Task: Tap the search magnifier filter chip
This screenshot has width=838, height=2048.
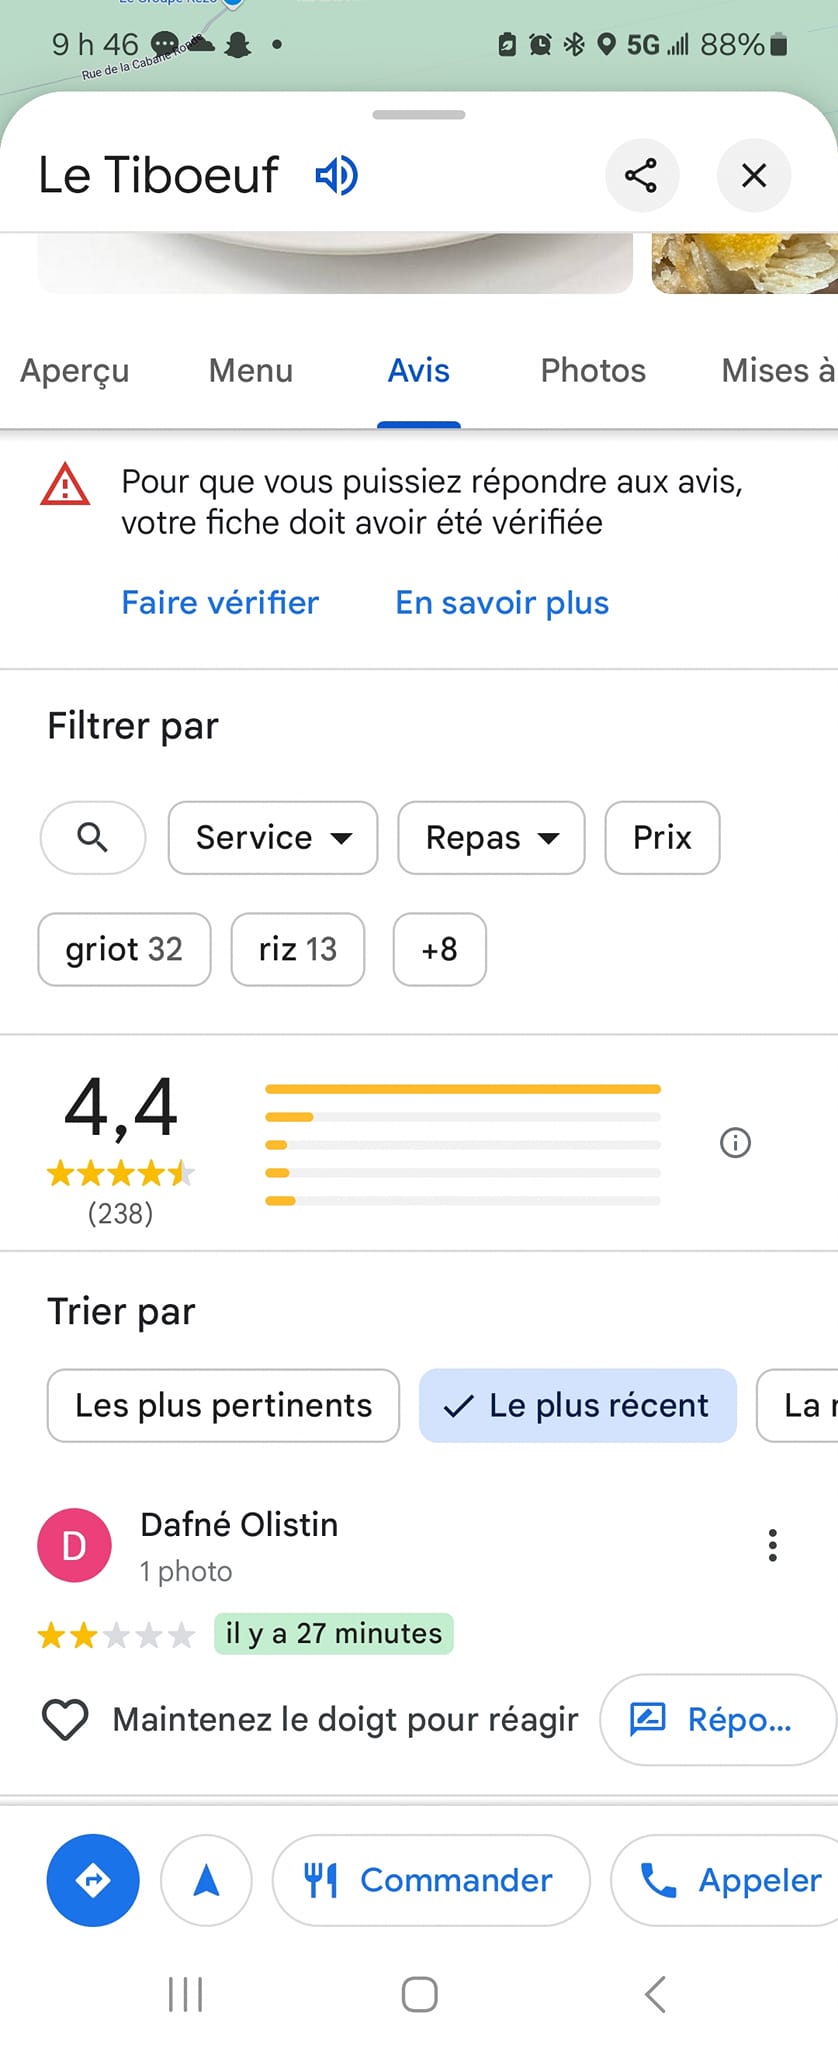Action: tap(93, 837)
